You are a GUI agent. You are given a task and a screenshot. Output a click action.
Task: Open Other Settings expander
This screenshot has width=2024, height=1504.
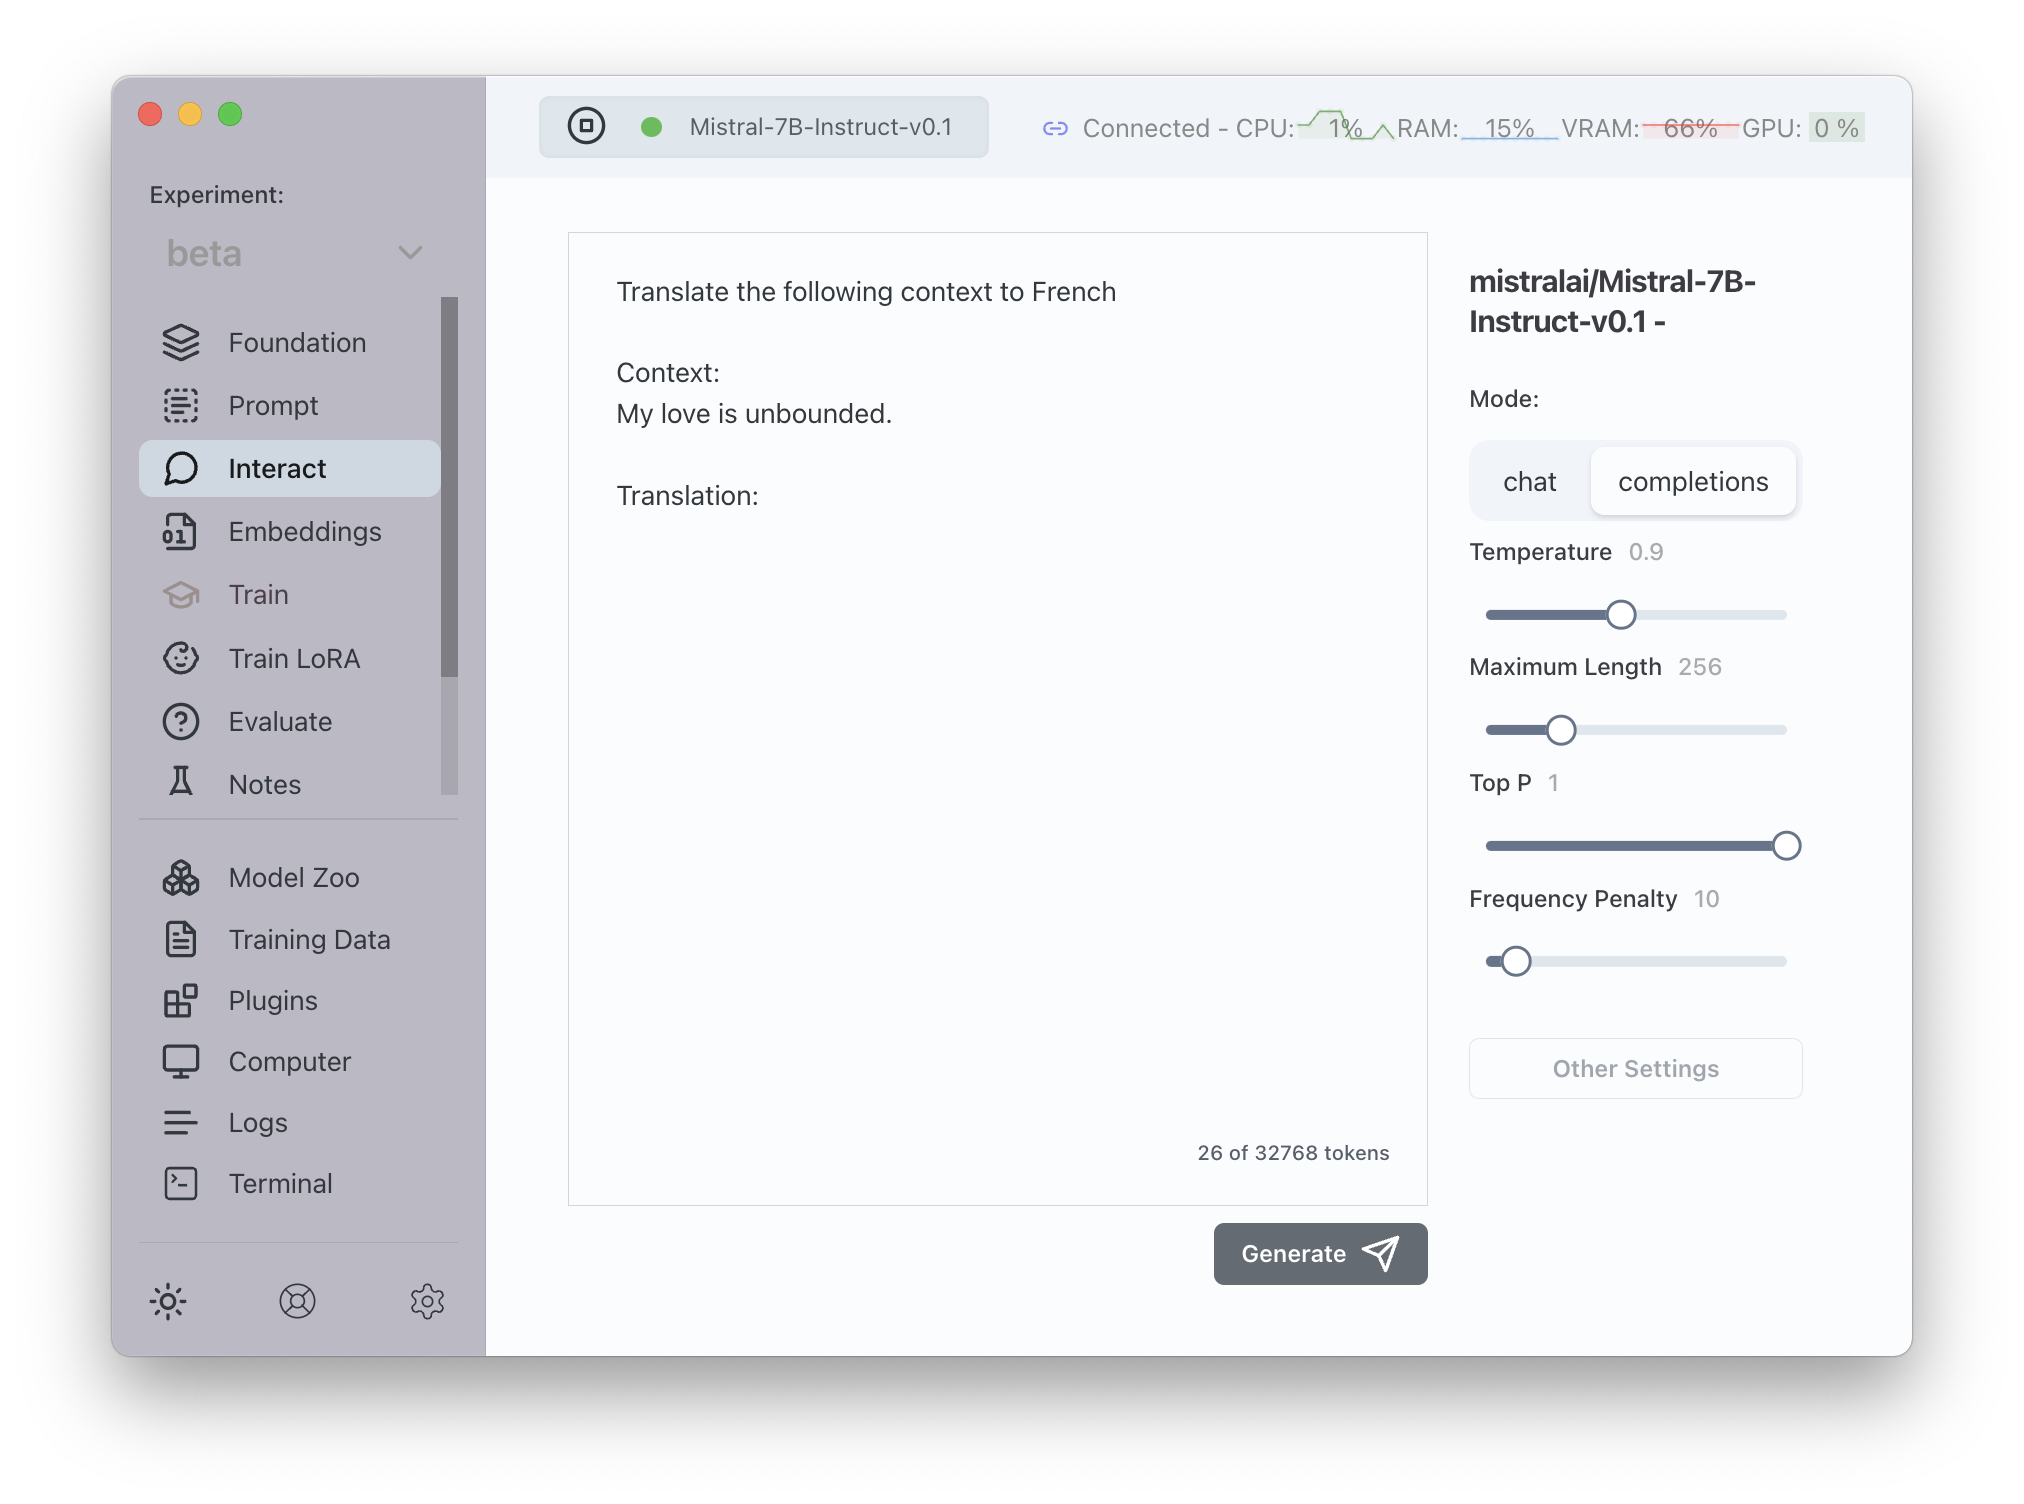coord(1635,1068)
